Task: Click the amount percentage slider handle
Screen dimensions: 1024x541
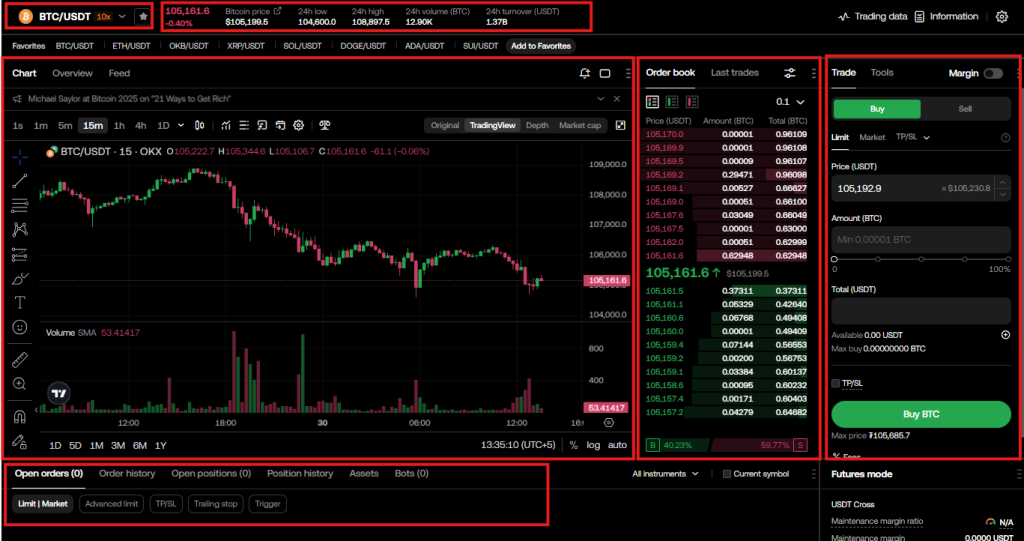Action: (835, 259)
